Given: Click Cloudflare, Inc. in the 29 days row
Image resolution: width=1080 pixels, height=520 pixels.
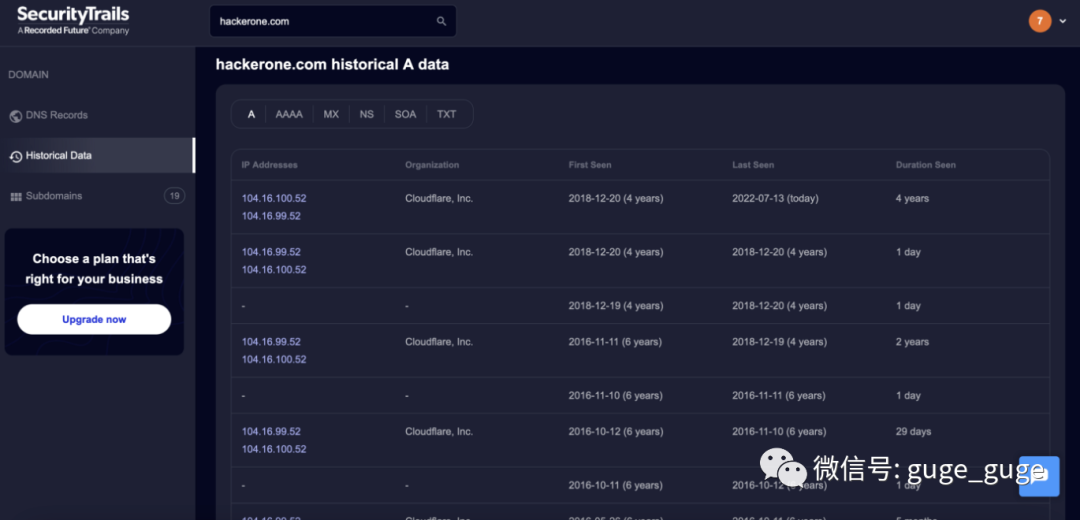Looking at the screenshot, I should click(439, 431).
